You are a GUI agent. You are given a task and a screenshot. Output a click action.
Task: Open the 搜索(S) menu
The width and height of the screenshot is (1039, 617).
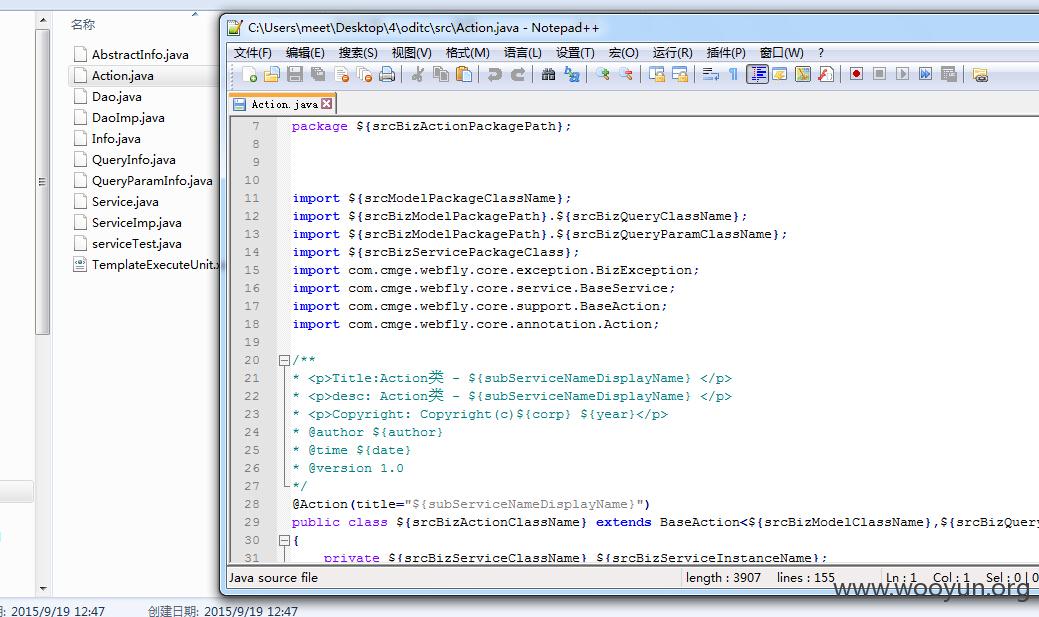coord(358,52)
